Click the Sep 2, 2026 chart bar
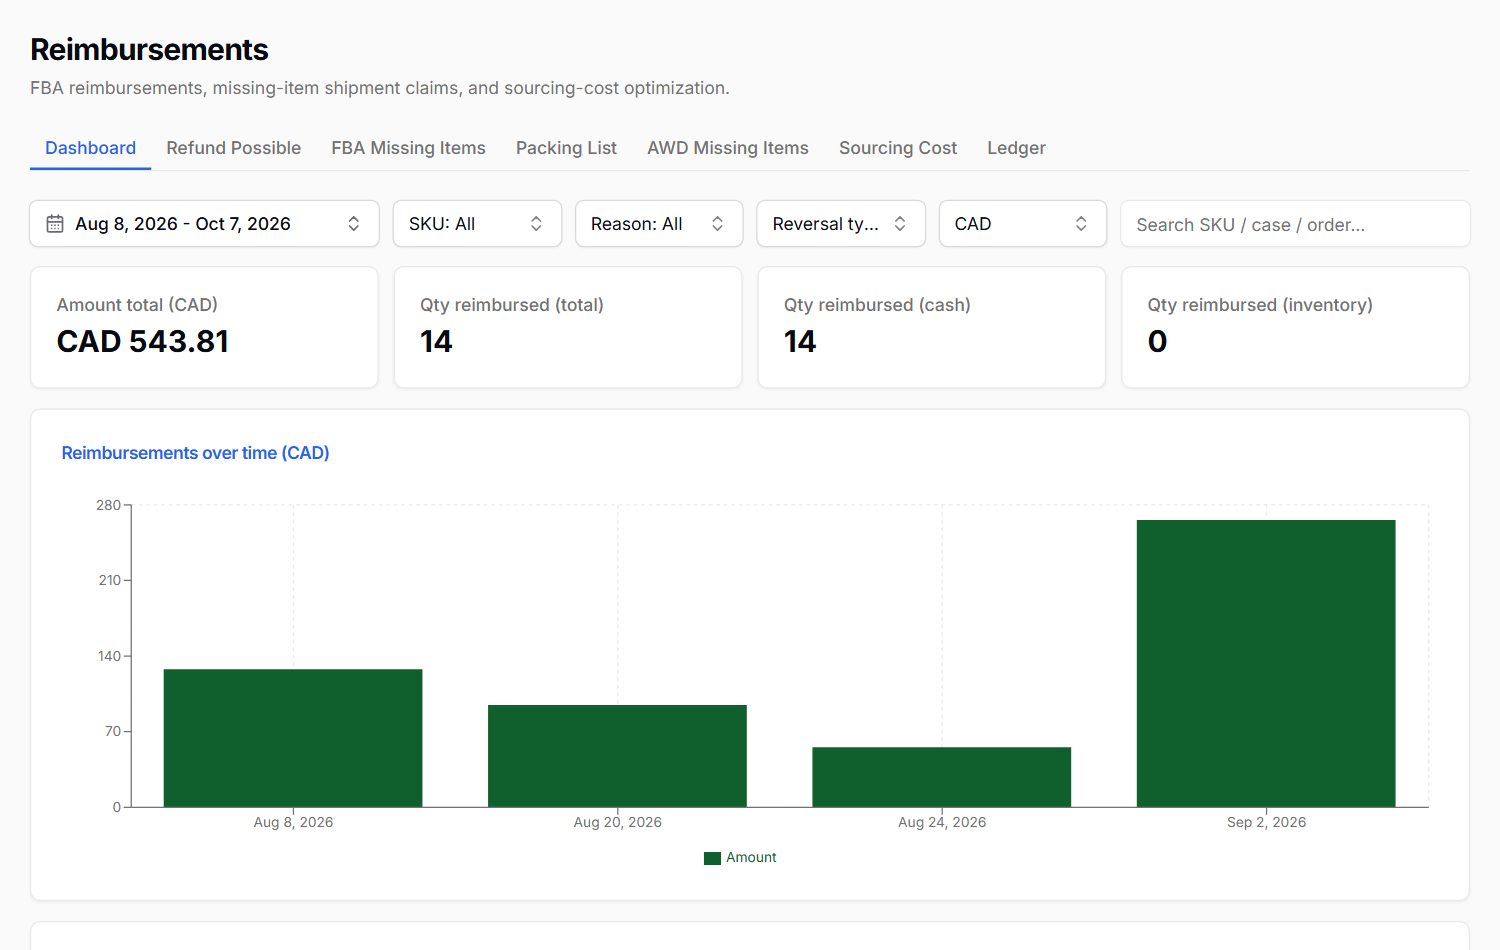 point(1266,663)
